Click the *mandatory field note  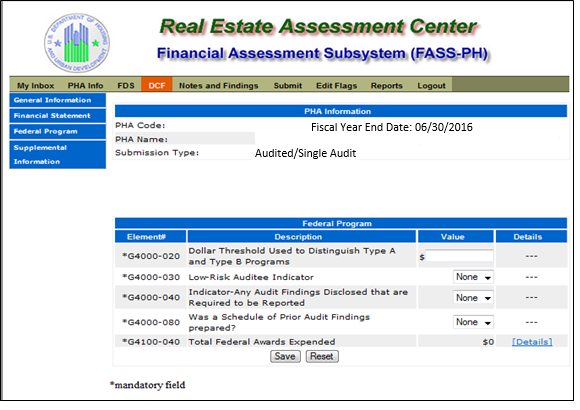point(148,385)
